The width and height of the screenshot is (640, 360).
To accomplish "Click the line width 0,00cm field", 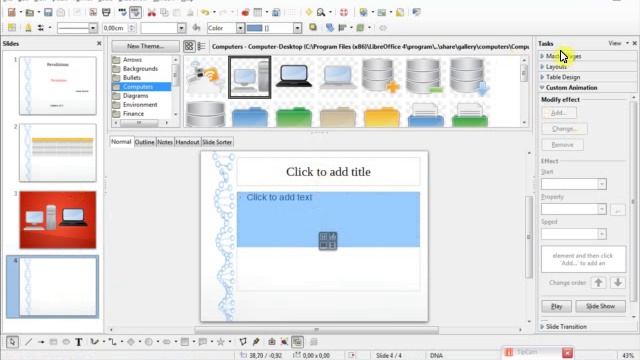I will [115, 28].
